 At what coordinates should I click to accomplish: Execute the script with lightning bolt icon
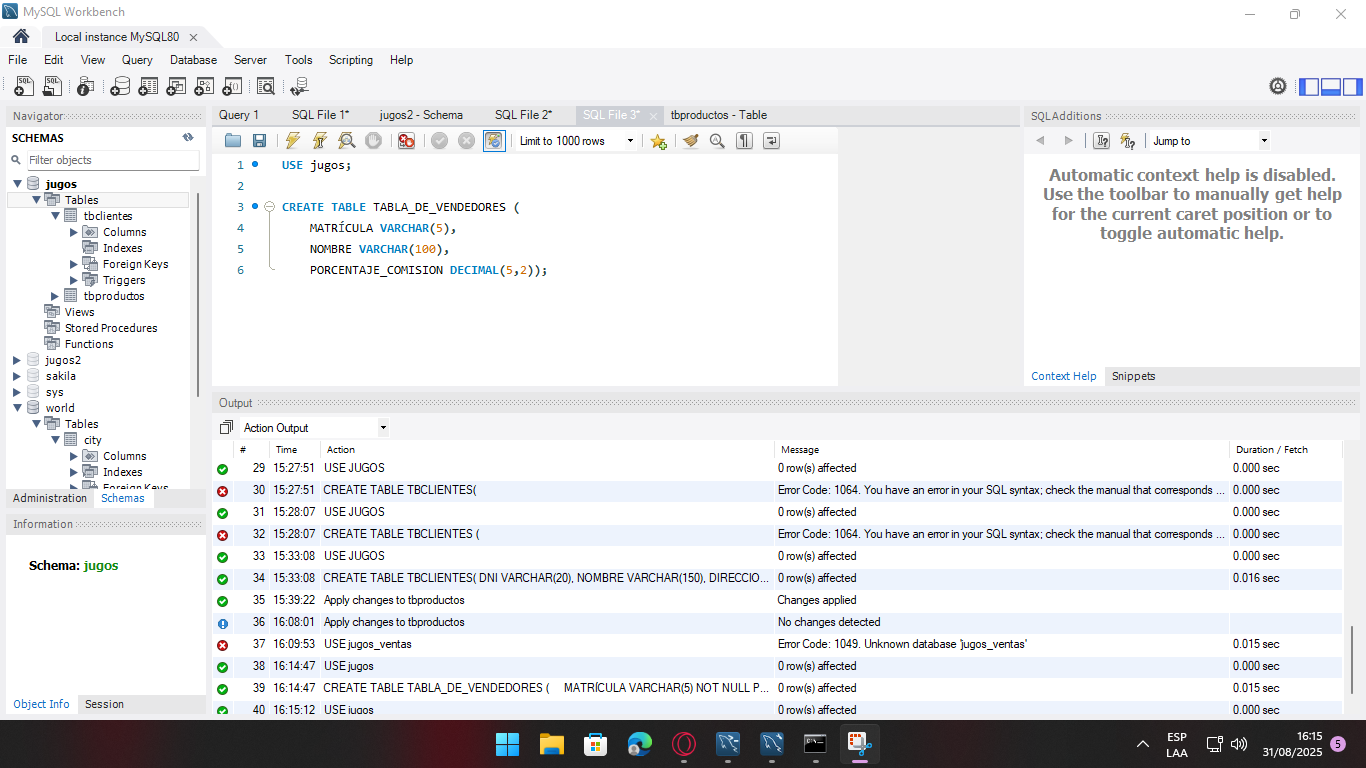293,141
